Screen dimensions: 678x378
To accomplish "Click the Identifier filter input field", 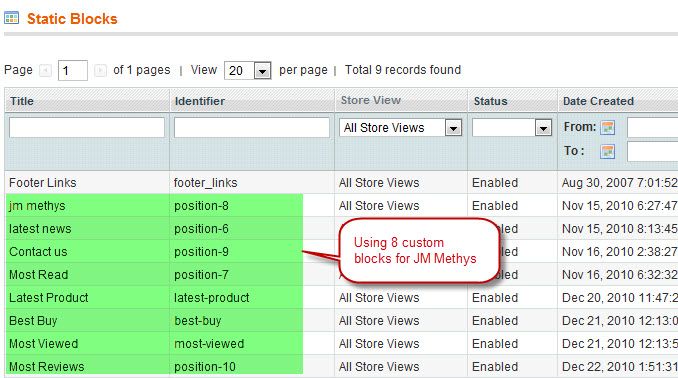I will coord(252,128).
